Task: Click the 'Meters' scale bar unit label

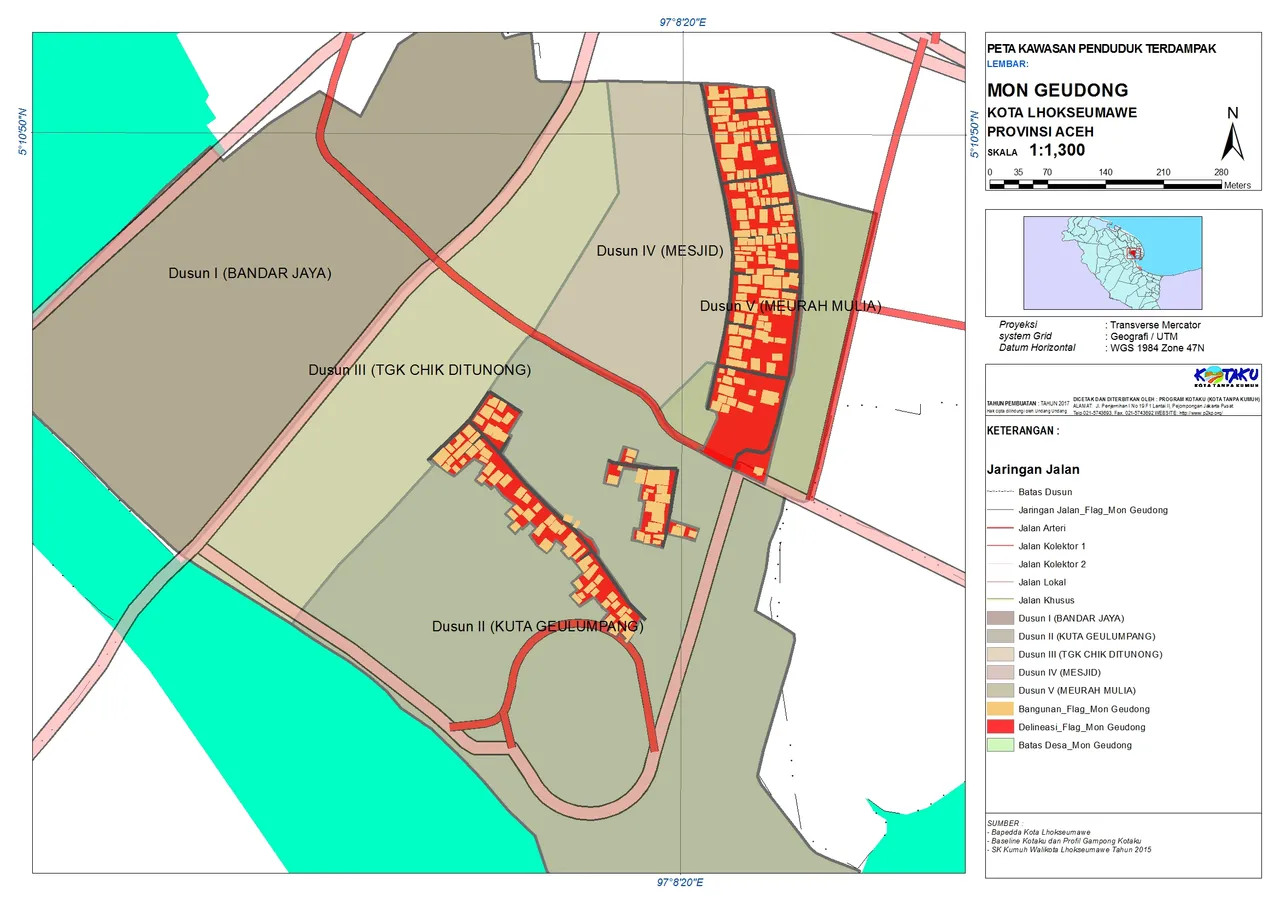Action: (x=1237, y=186)
